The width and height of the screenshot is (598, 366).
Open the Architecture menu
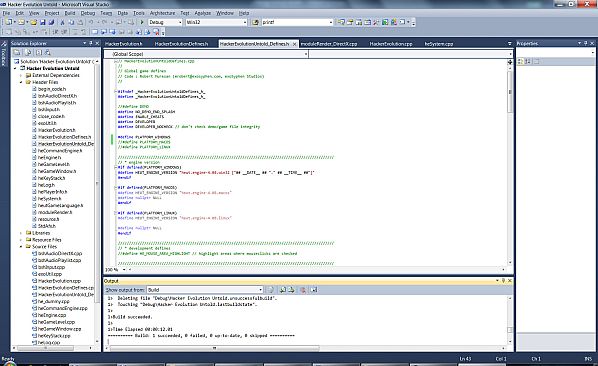pos(162,13)
